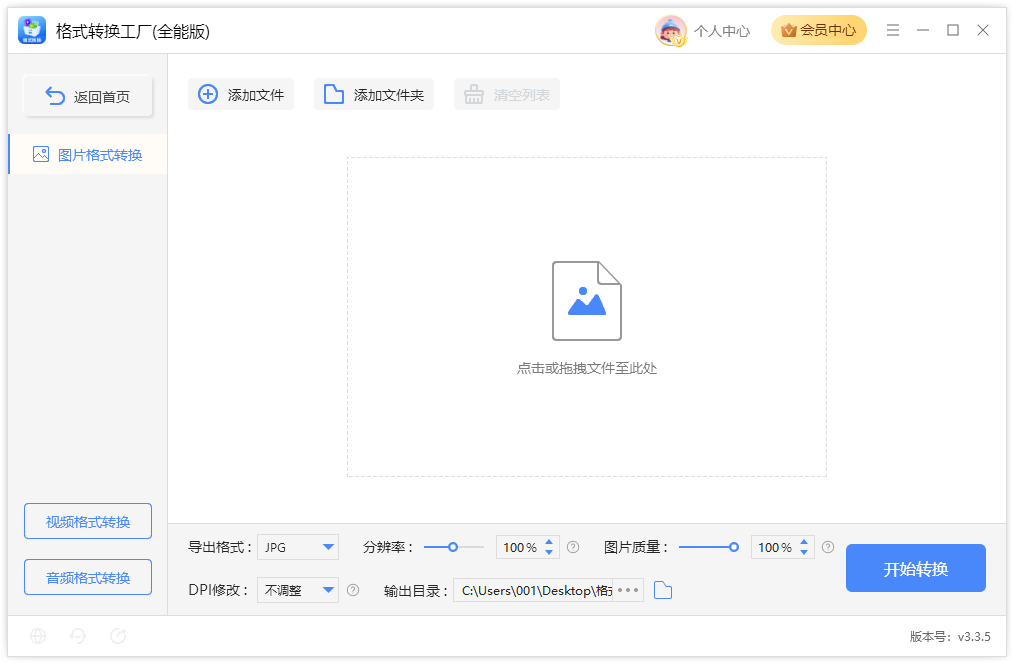Open output folder via folder icon

point(663,590)
